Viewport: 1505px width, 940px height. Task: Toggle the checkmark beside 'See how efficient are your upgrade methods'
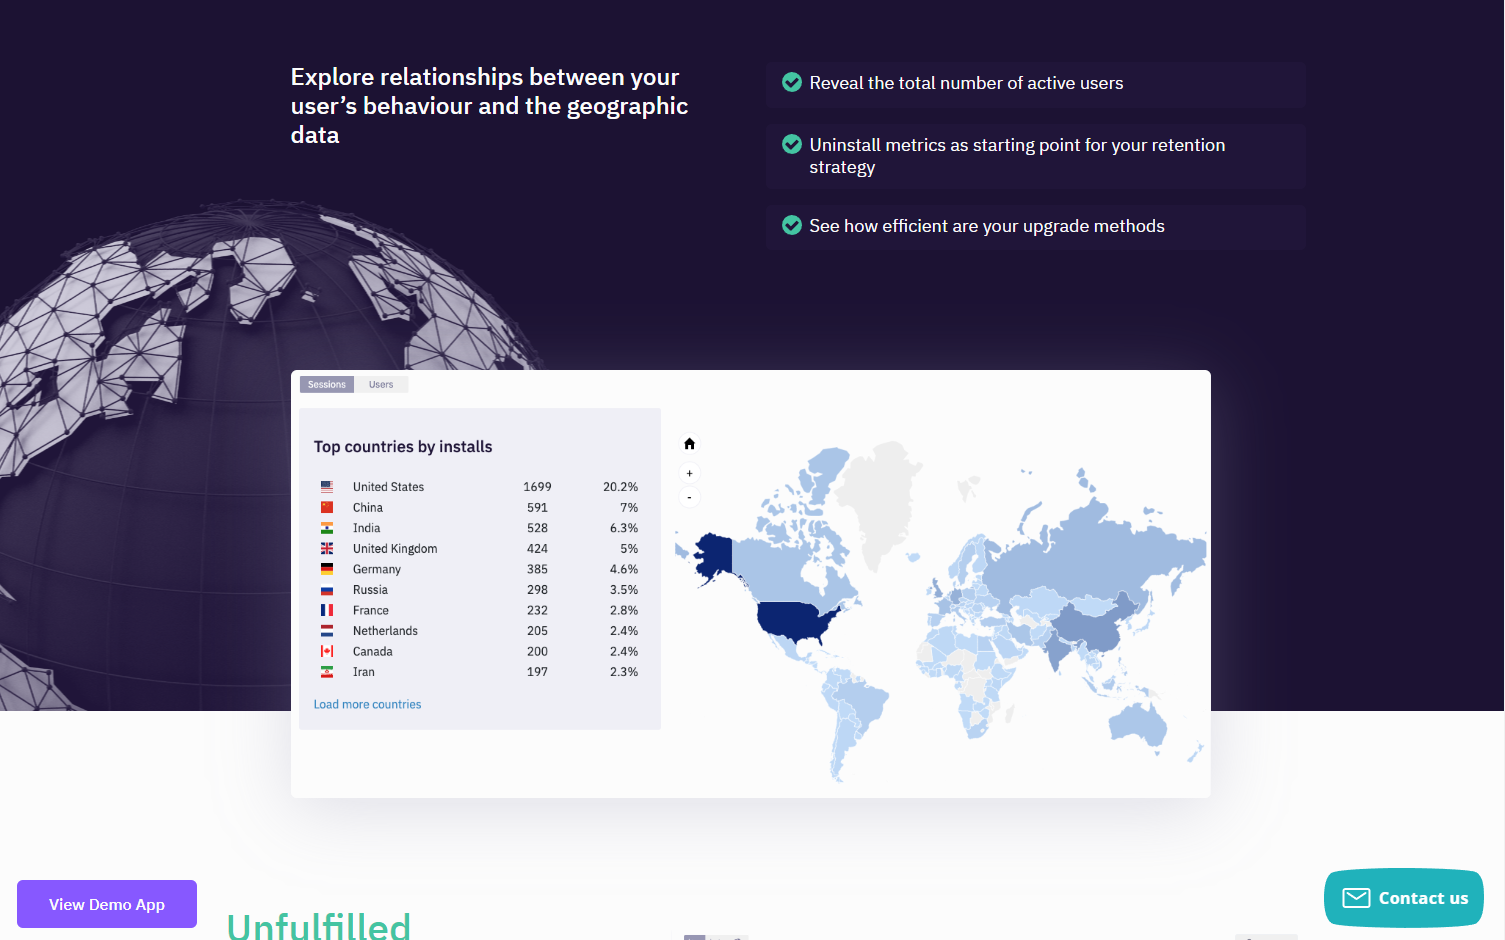[x=791, y=225]
